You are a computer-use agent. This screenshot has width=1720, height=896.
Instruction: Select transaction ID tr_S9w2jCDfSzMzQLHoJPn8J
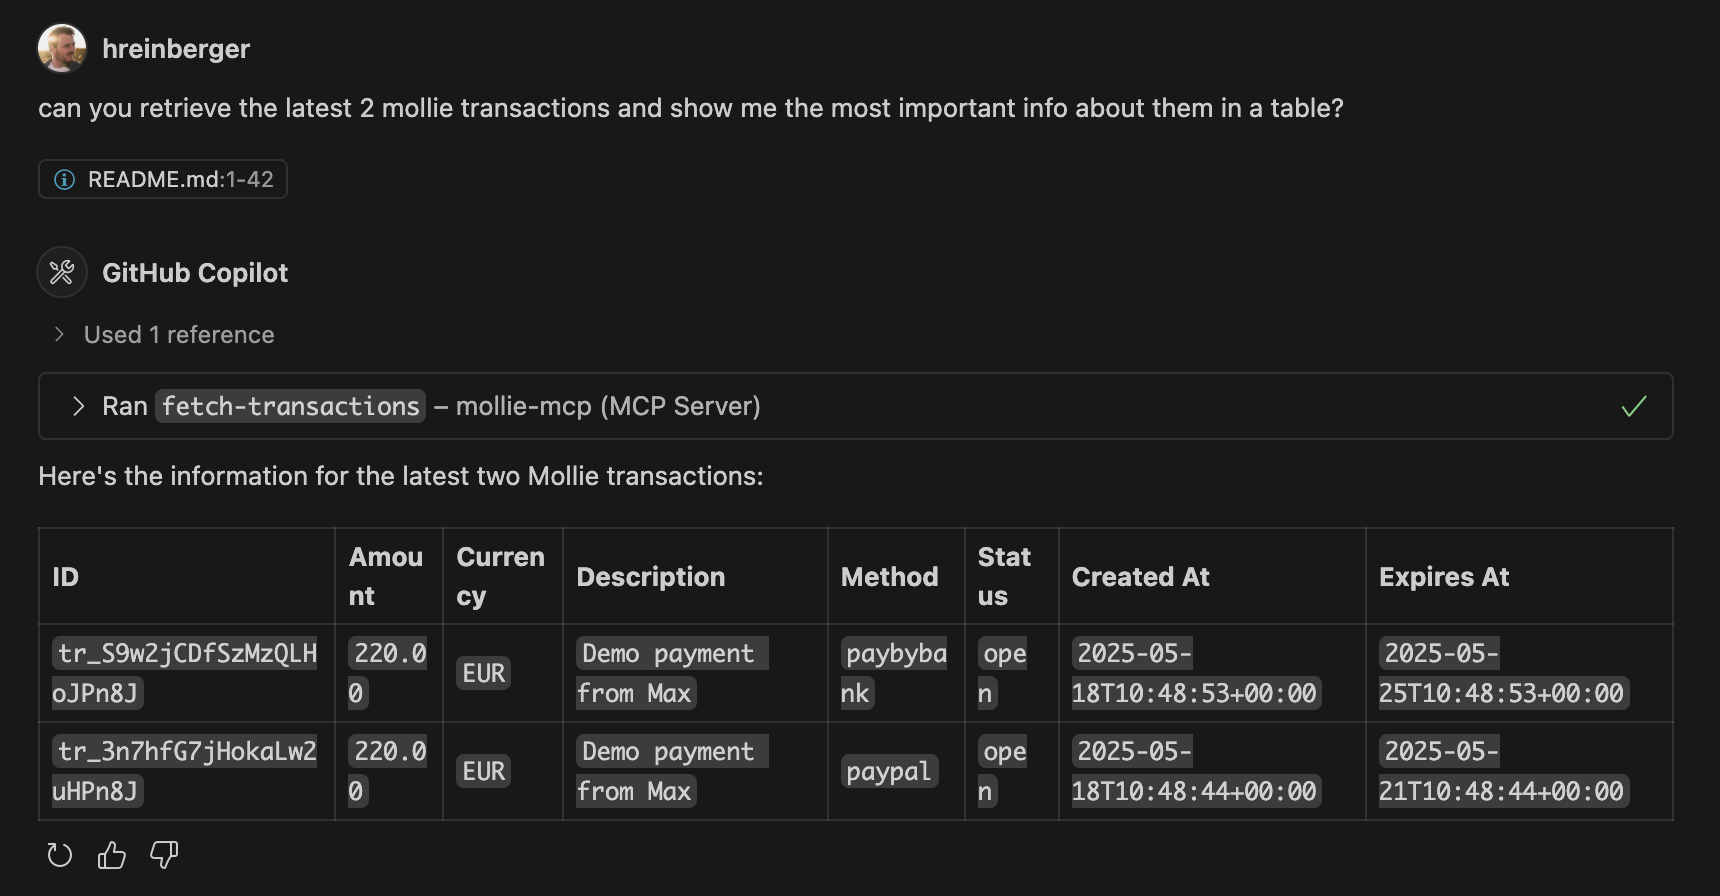point(185,673)
